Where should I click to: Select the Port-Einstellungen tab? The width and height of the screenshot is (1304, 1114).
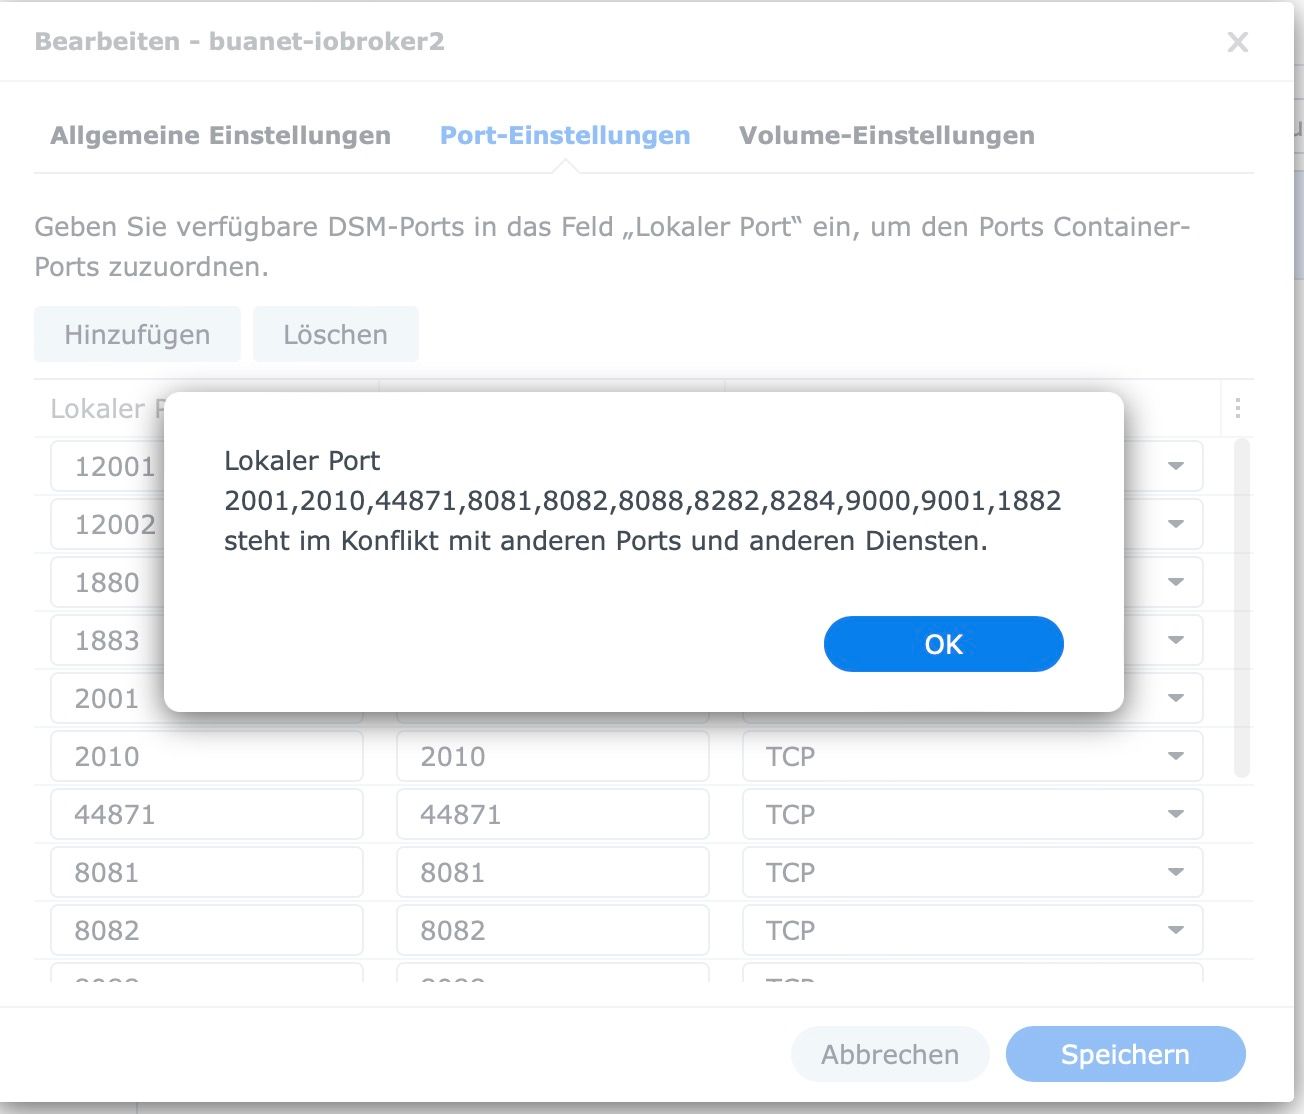(565, 136)
